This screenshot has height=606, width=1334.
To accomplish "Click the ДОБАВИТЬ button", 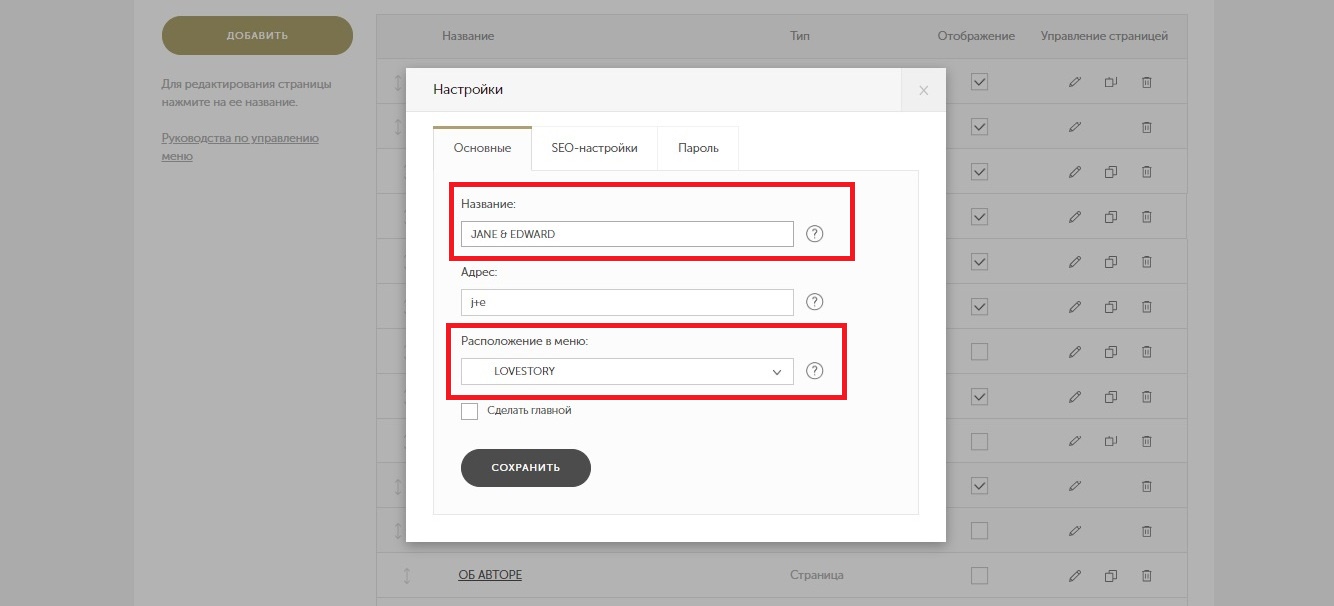I will coord(257,35).
